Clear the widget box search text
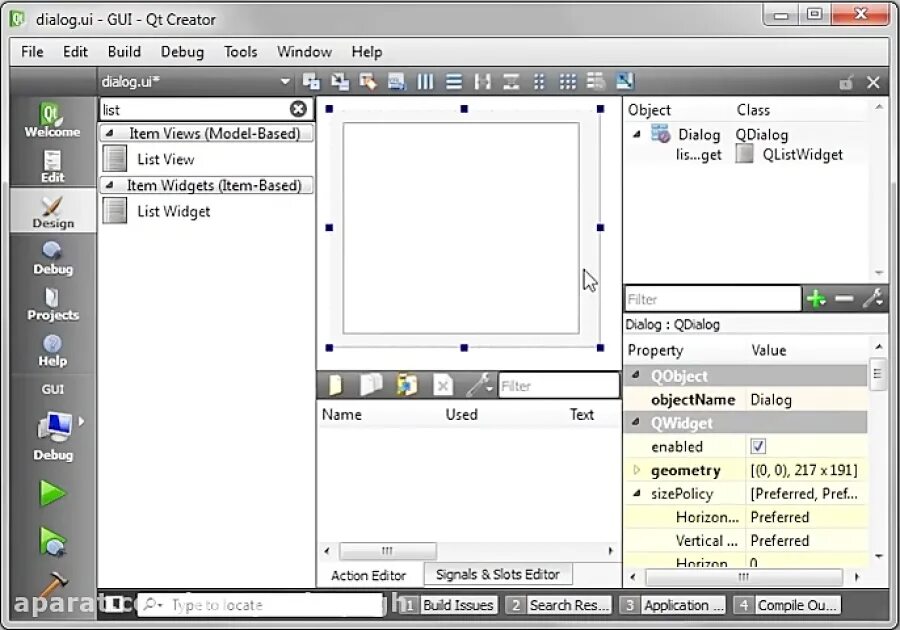Screen dimensions: 900x630 click(x=298, y=109)
